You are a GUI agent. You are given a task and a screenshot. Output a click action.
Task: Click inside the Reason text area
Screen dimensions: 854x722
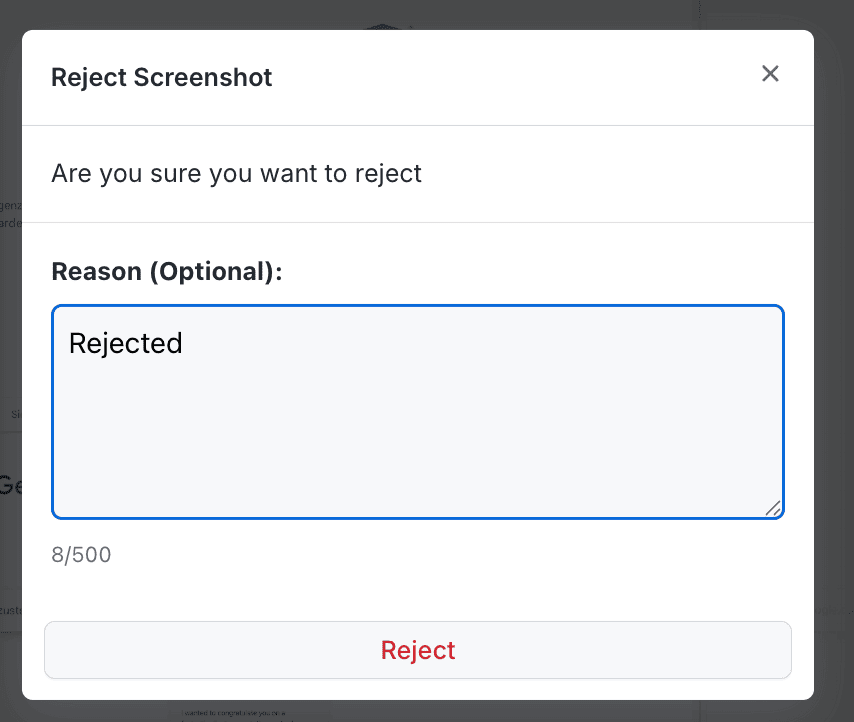click(x=417, y=420)
